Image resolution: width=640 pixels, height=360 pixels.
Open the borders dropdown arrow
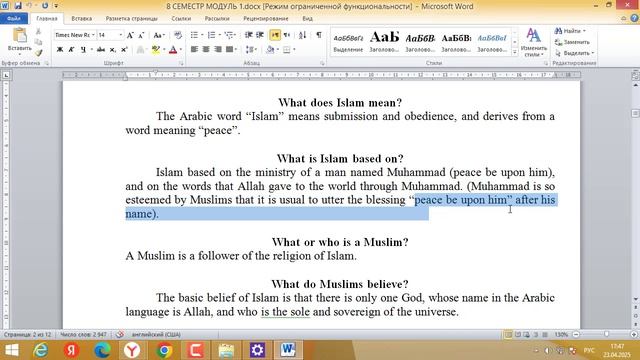pos(294,50)
